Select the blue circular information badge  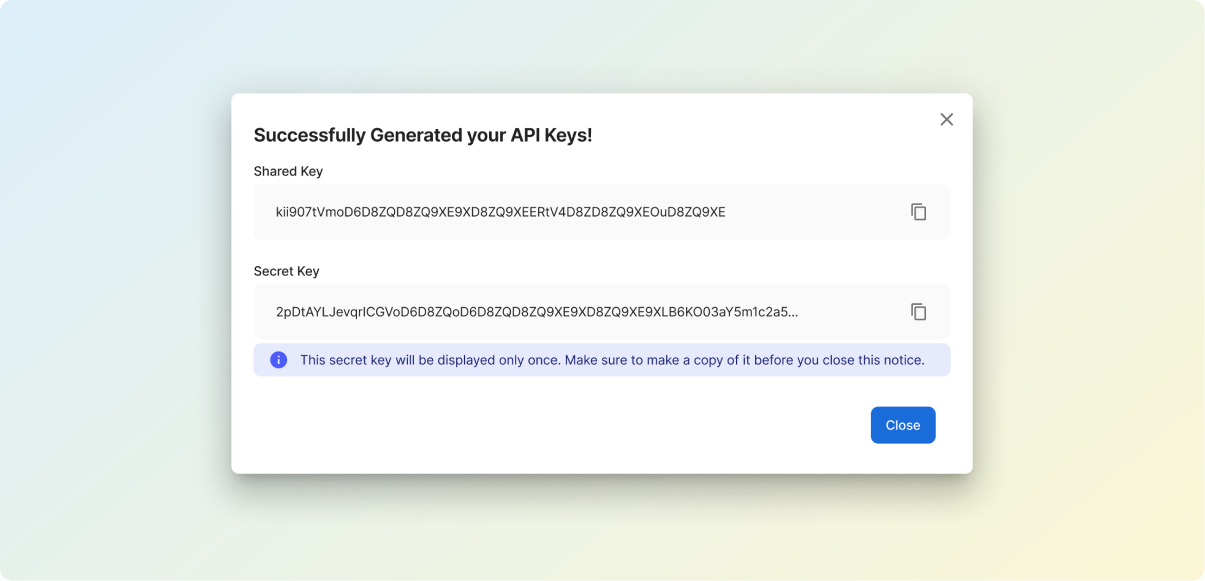[280, 359]
